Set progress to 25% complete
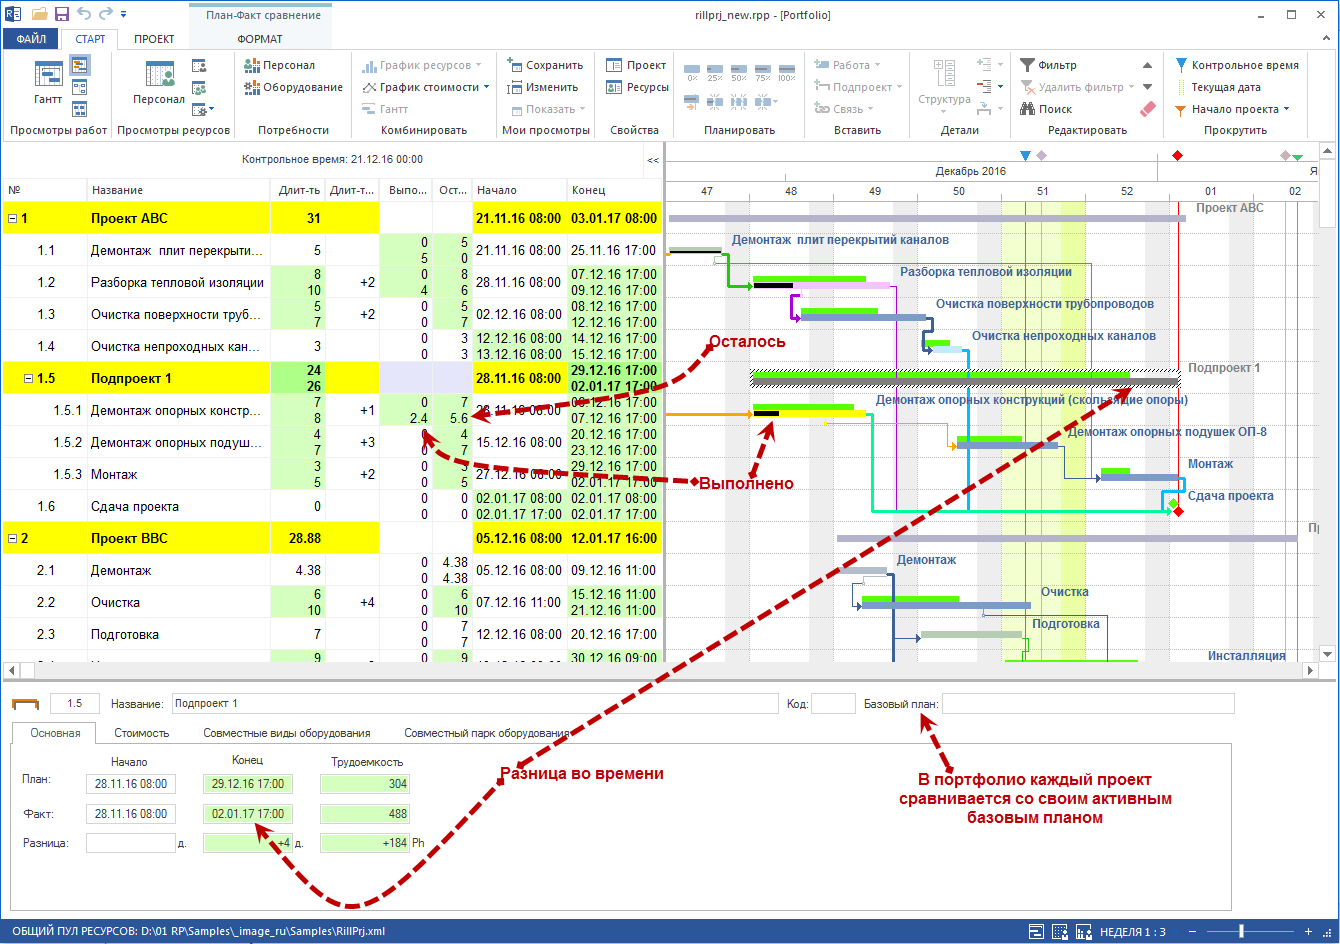 715,73
